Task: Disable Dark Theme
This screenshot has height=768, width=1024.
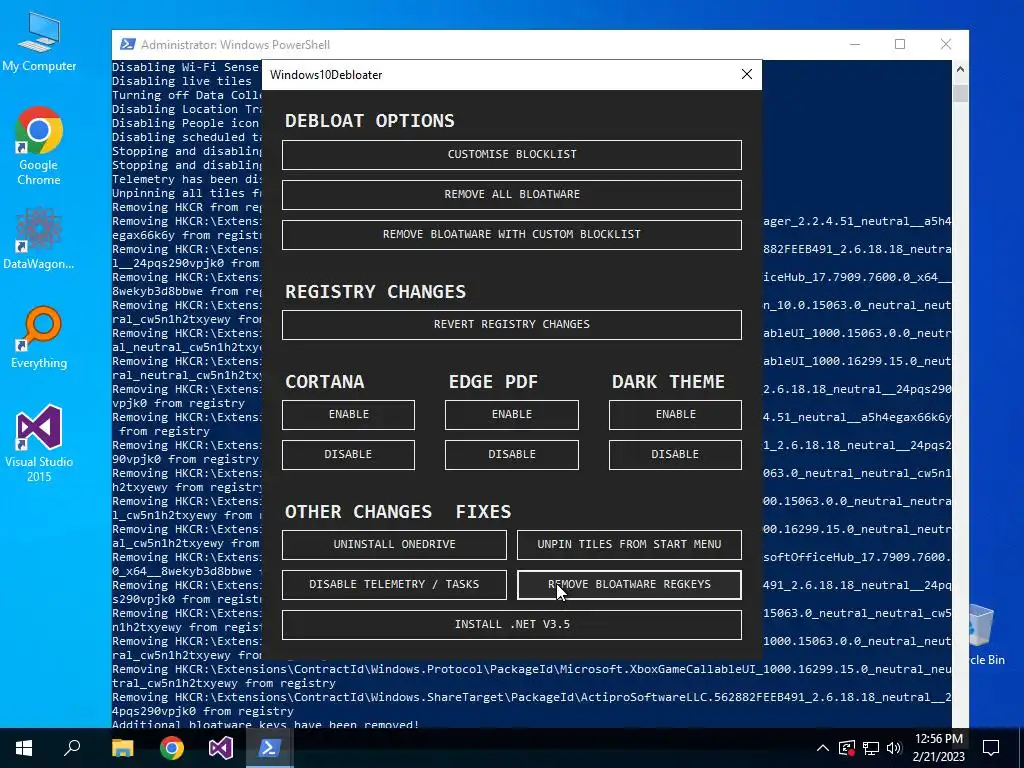Action: (x=675, y=455)
